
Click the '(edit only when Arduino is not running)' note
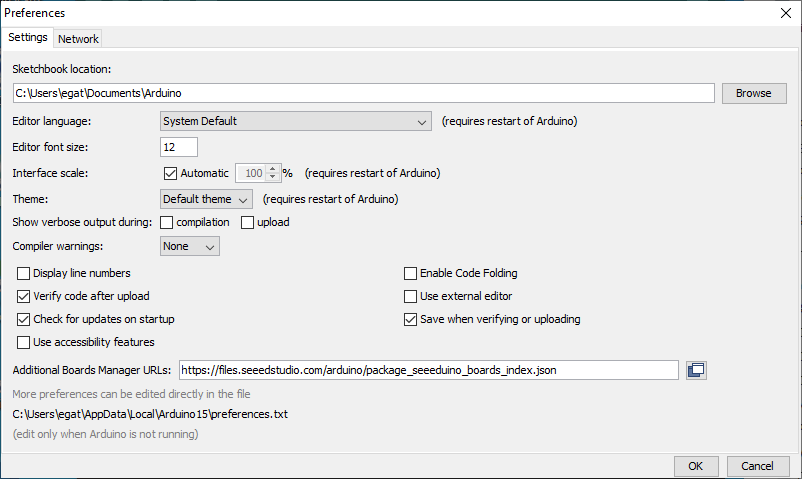click(105, 434)
